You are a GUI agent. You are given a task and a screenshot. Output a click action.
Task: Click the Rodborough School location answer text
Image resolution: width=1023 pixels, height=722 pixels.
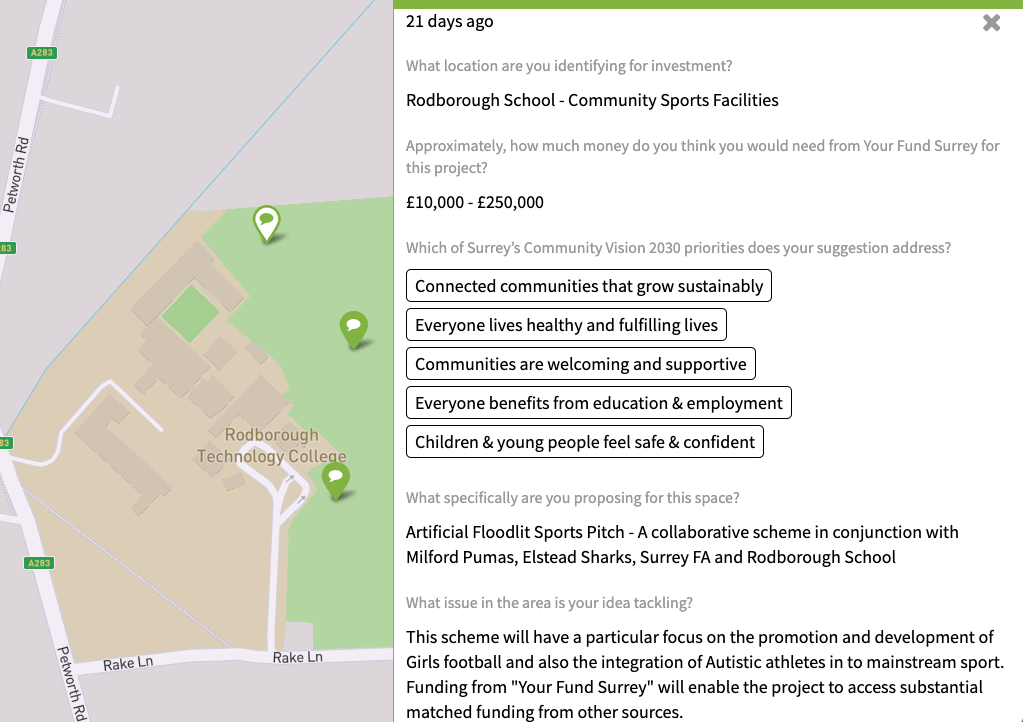tap(592, 100)
